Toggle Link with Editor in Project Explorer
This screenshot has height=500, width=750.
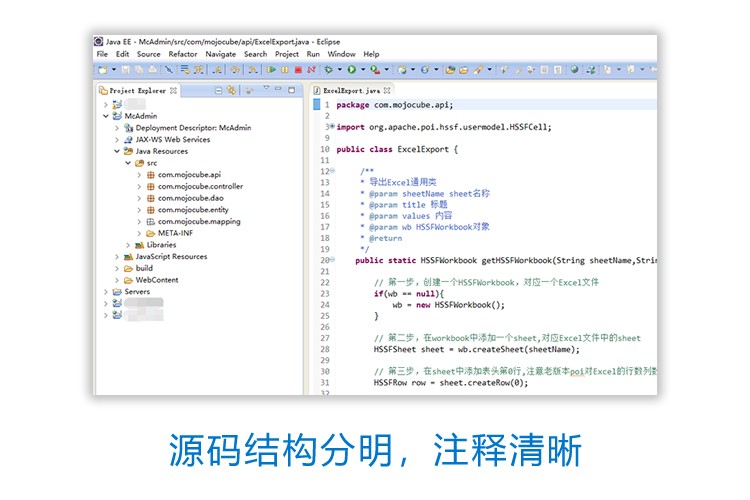point(232,90)
